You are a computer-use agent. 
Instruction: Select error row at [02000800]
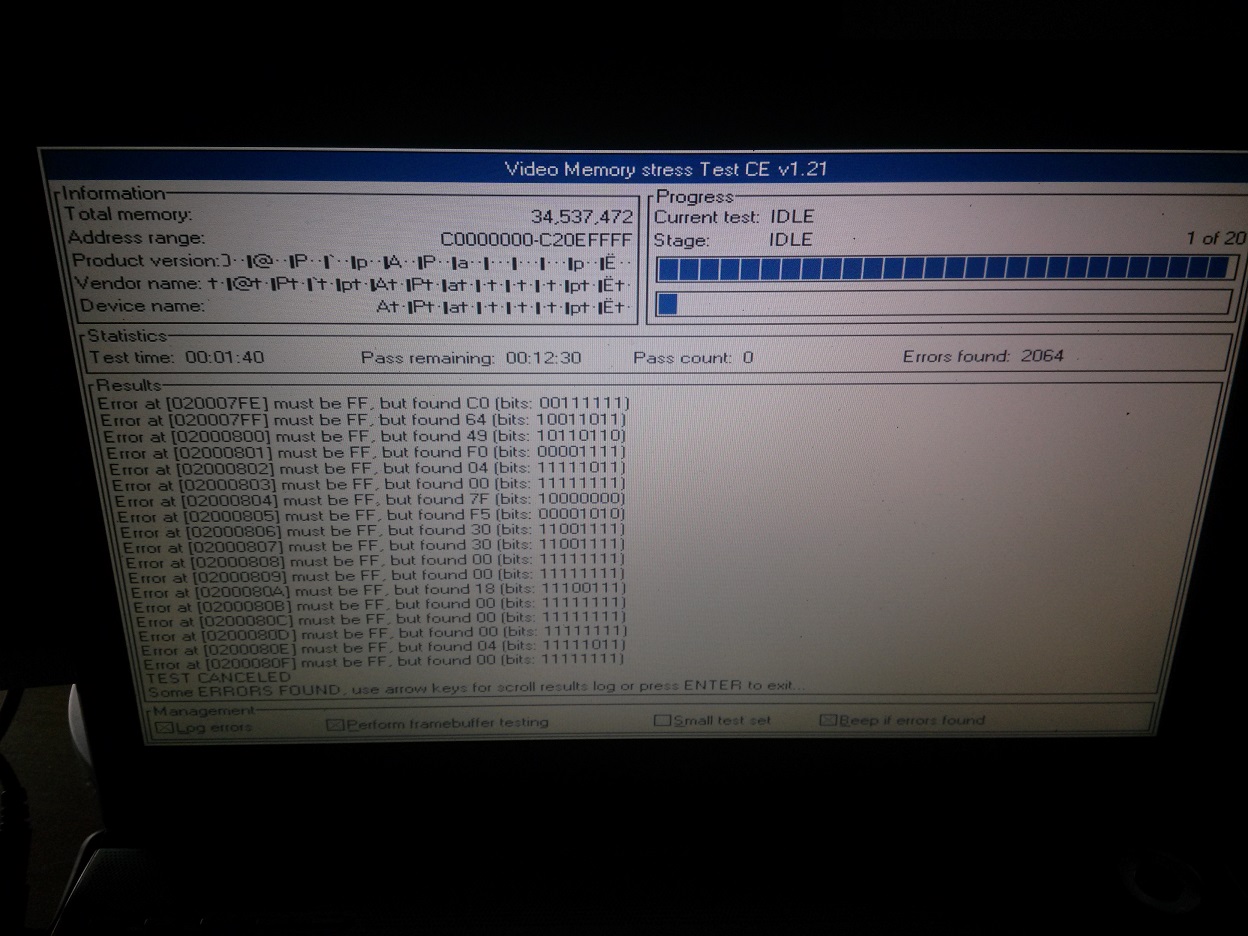coord(365,436)
